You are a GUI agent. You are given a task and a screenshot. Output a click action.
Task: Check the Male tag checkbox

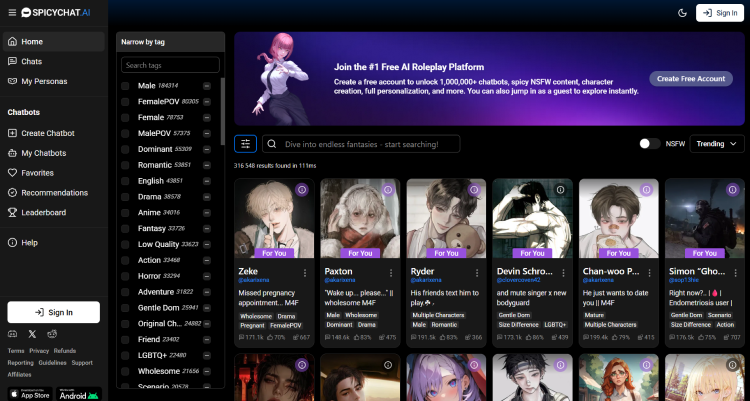pos(125,86)
